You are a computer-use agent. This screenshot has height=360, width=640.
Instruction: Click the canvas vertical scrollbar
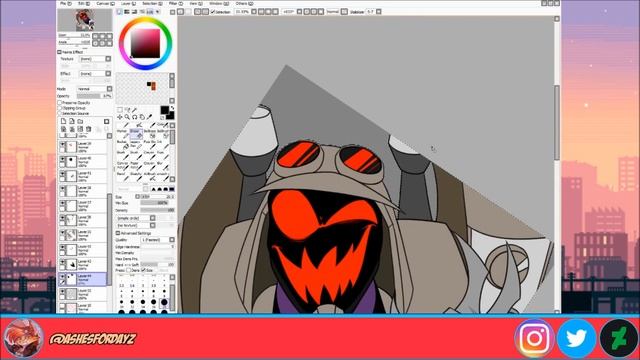[x=557, y=122]
